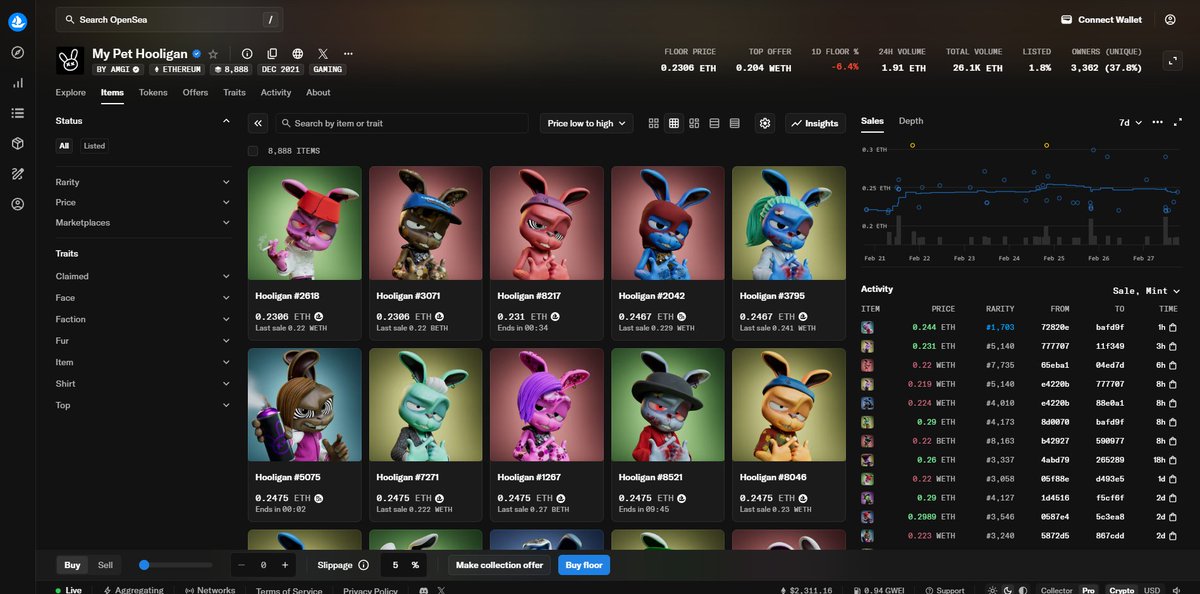This screenshot has width=1200, height=594.
Task: Open the bar-chart Stats icon in sidebar
Action: 17,83
